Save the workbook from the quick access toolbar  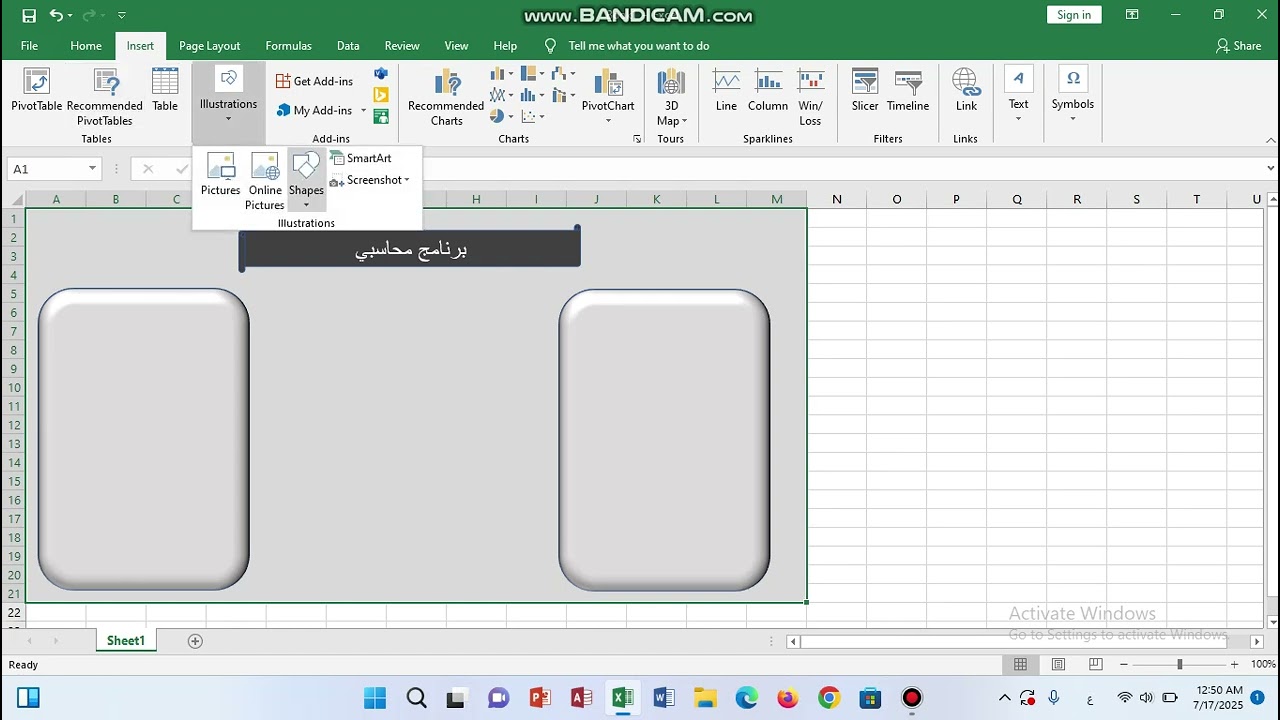(x=29, y=15)
